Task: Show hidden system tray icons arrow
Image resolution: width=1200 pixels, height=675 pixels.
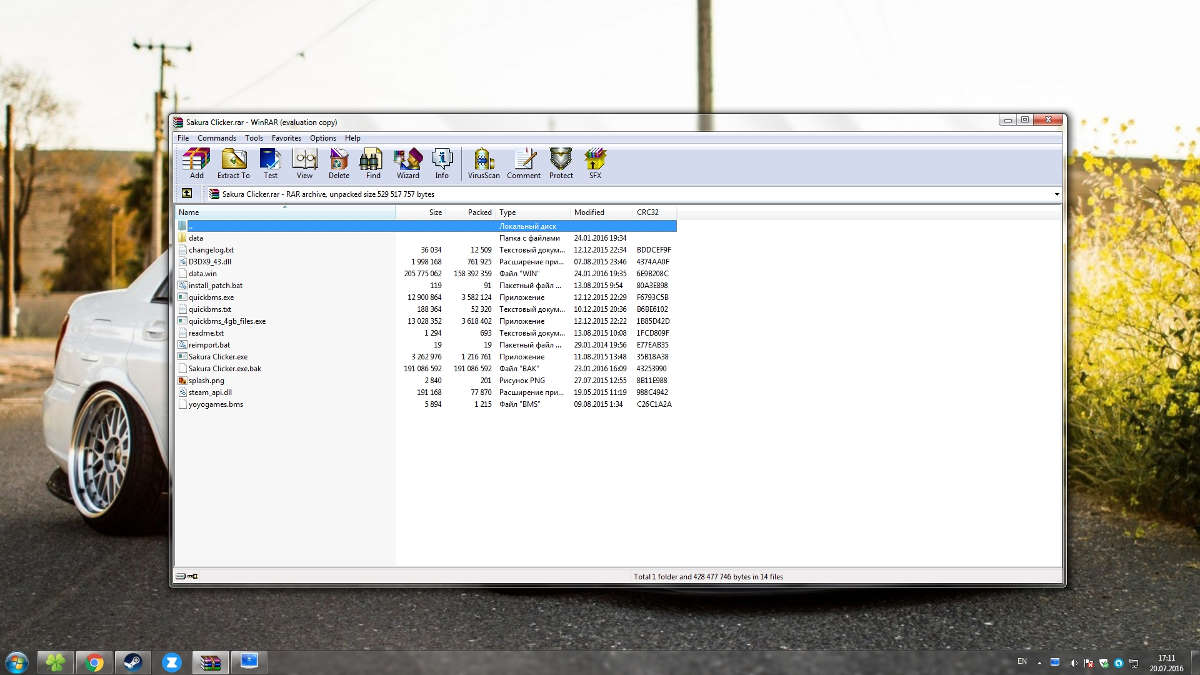Action: (x=1038, y=662)
